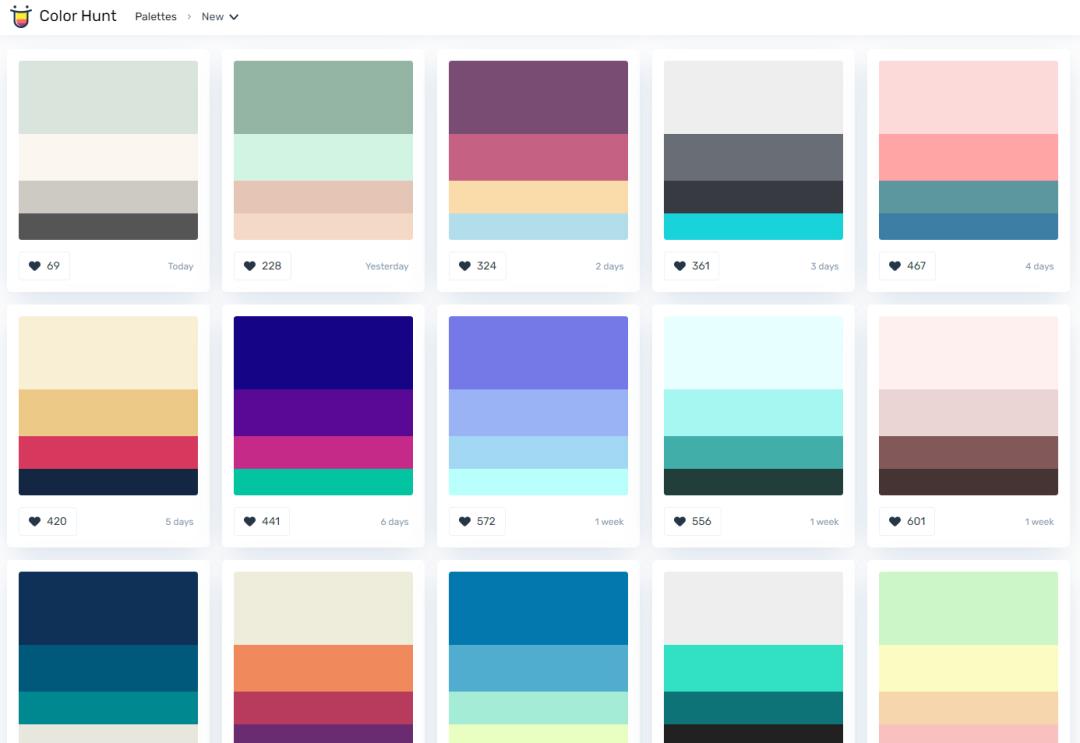Select the dark navy blue swatch in 441-likes palette
The width and height of the screenshot is (1080, 743).
tap(323, 352)
